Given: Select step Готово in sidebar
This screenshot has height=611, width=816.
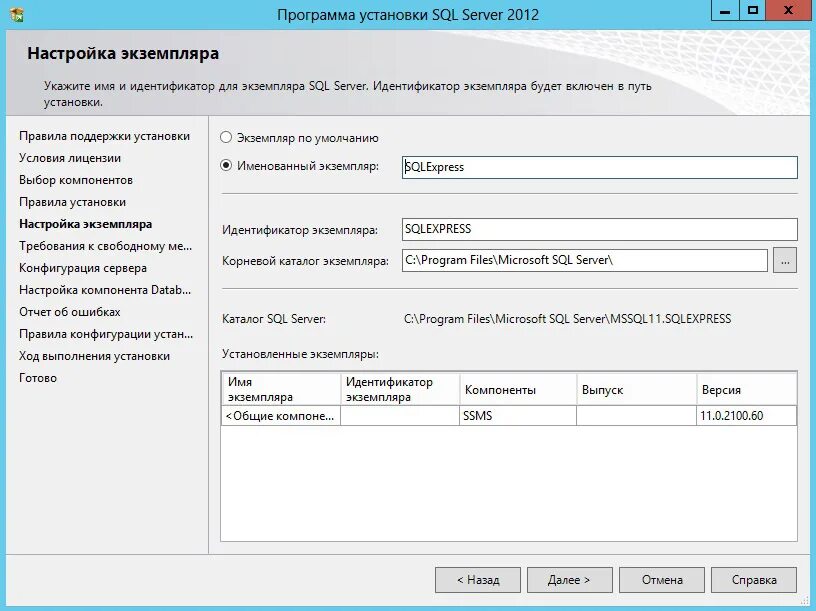Looking at the screenshot, I should pyautogui.click(x=38, y=378).
